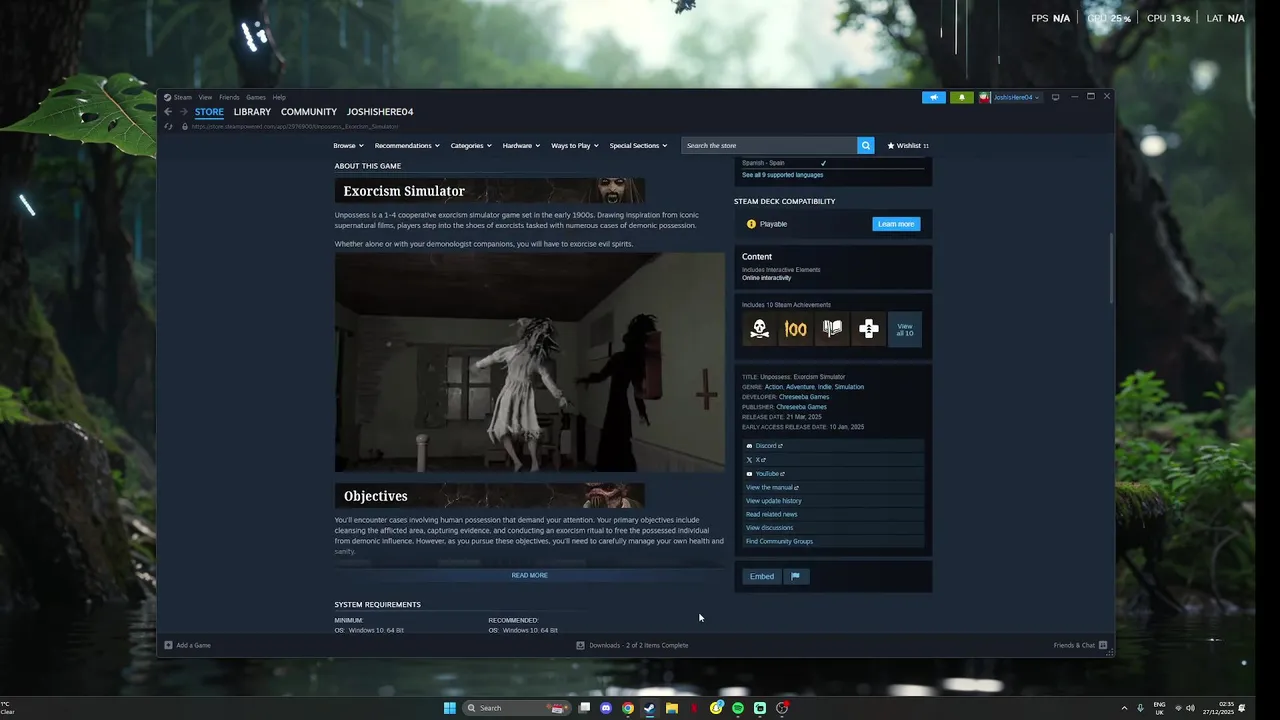Open Google Chrome from the taskbar
The image size is (1280, 720).
pos(628,708)
